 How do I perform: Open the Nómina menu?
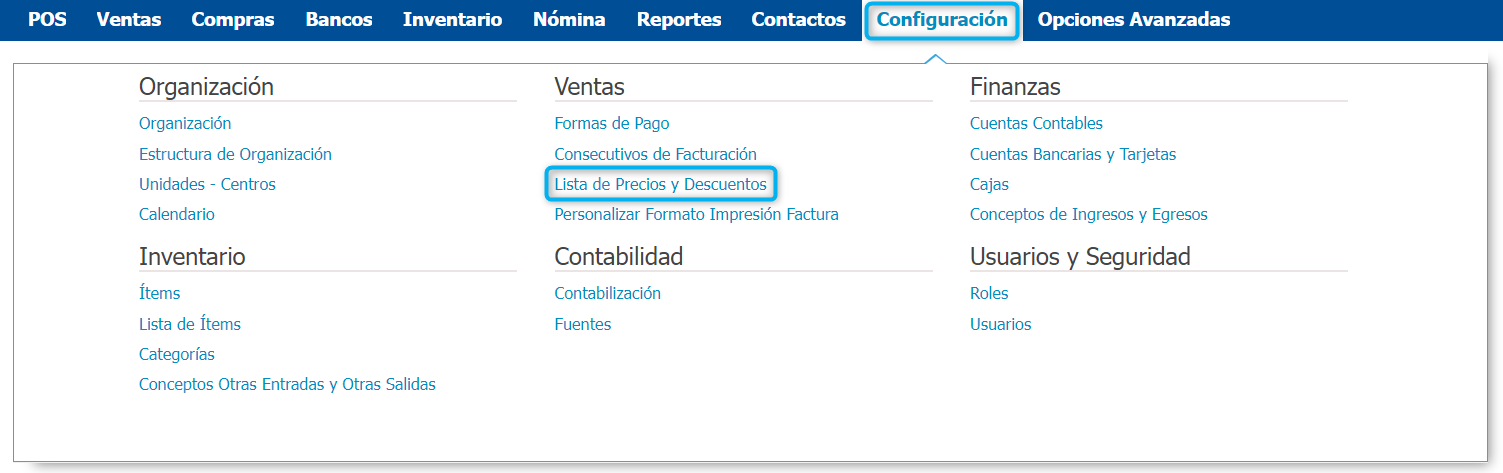pos(569,20)
